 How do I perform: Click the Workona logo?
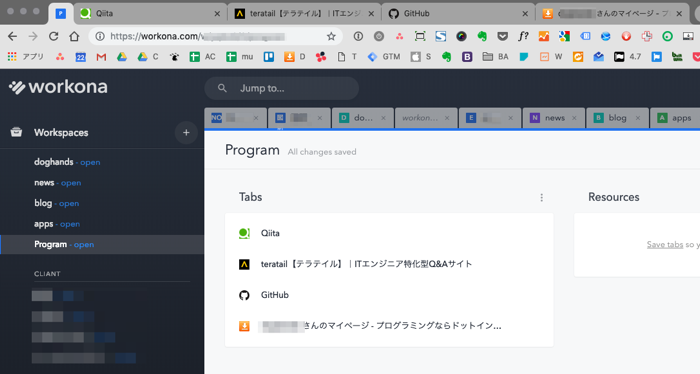[58, 87]
